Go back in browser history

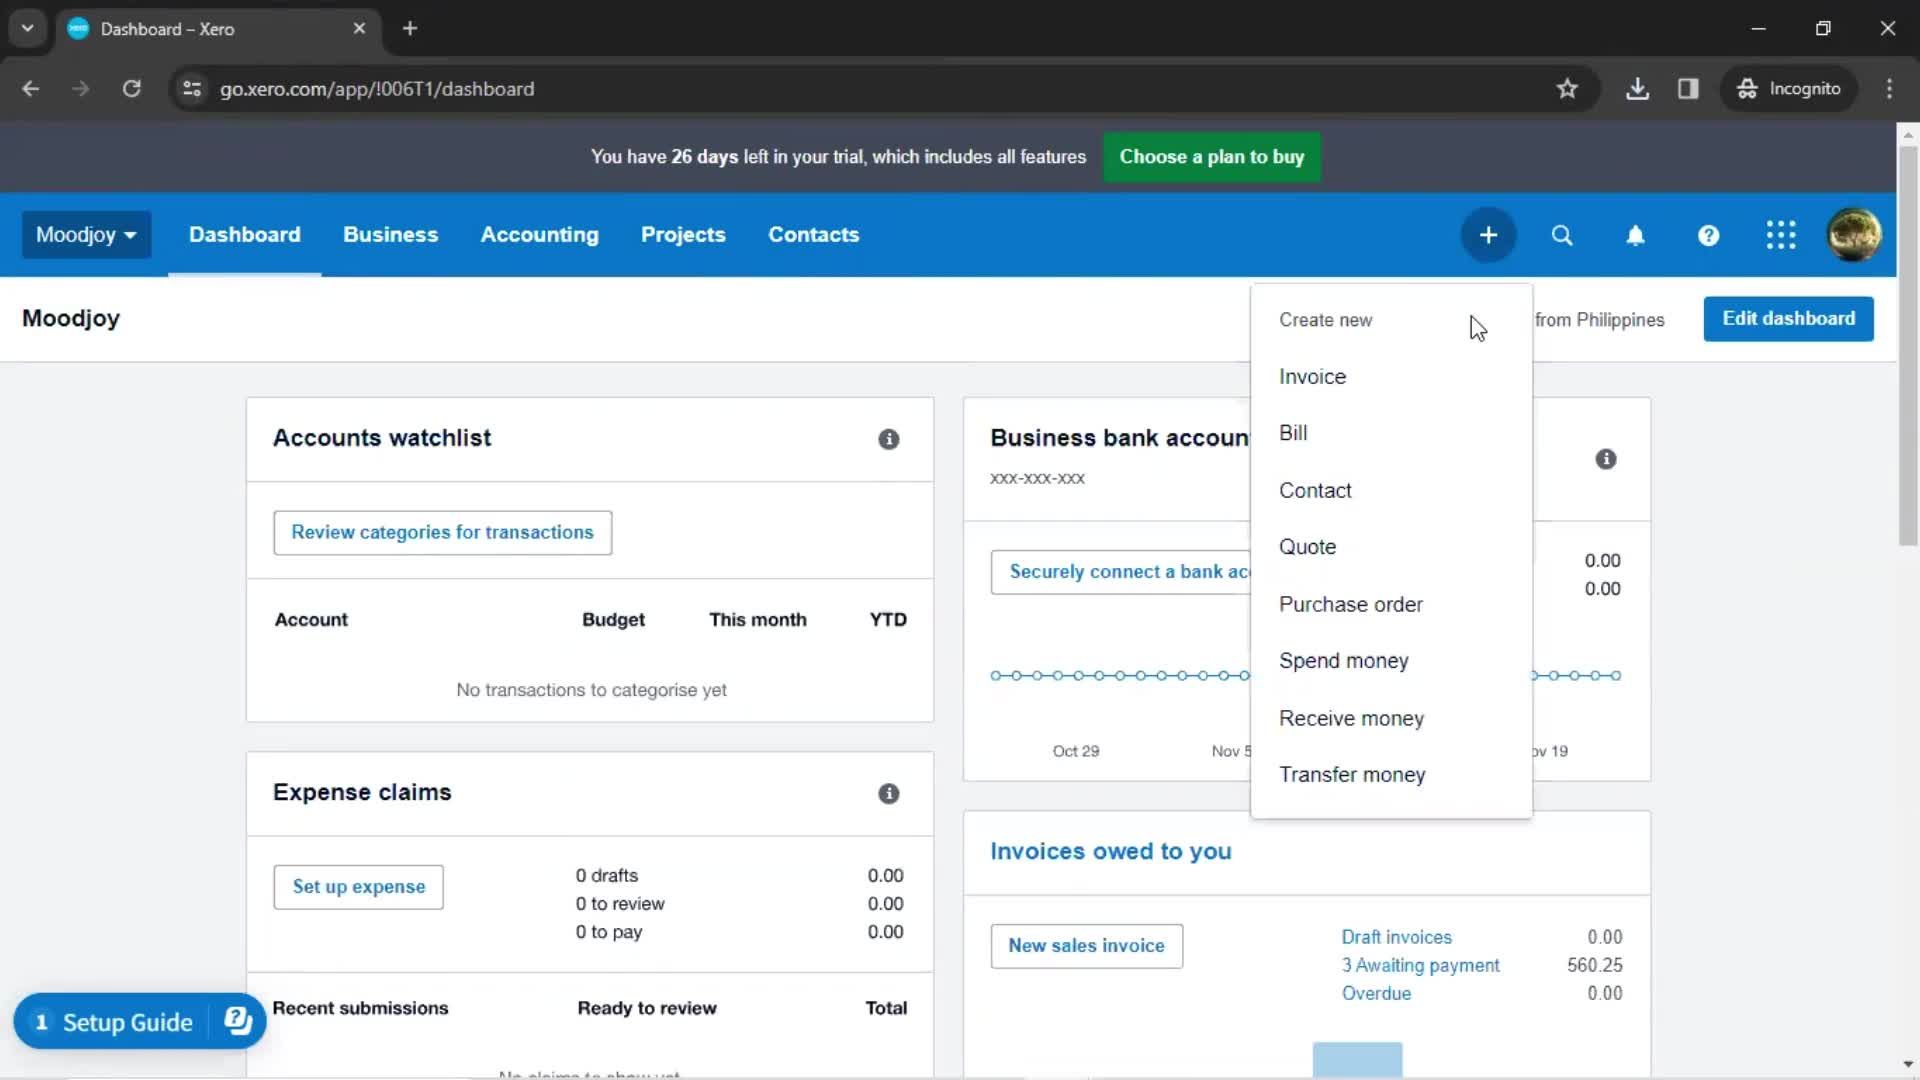click(31, 89)
